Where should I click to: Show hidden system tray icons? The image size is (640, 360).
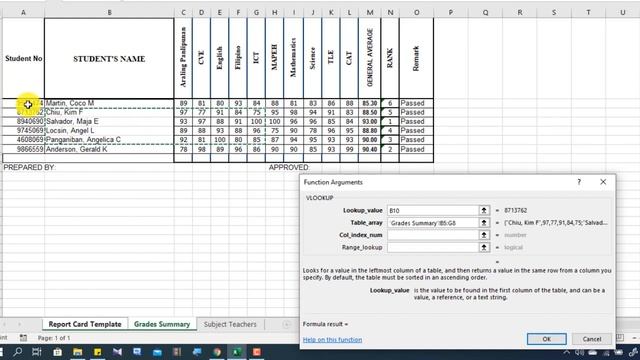(567, 352)
